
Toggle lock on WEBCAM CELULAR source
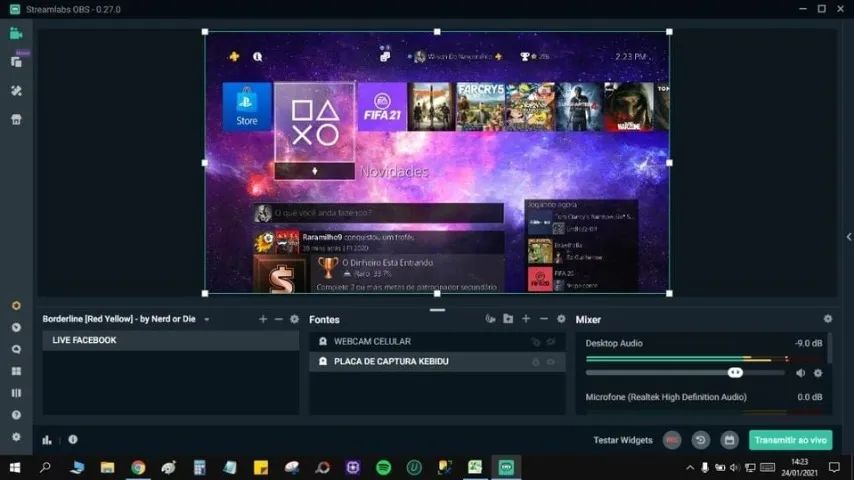tap(536, 342)
